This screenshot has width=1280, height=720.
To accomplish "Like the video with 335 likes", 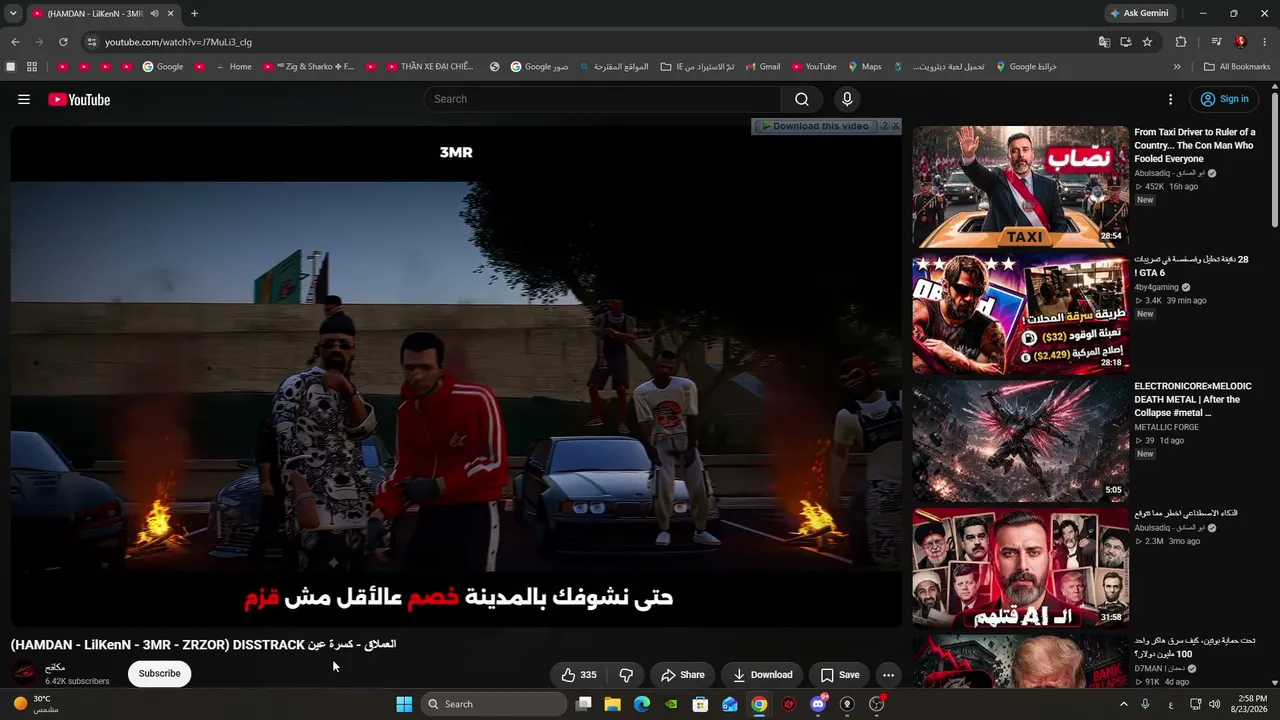I will click(x=579, y=675).
